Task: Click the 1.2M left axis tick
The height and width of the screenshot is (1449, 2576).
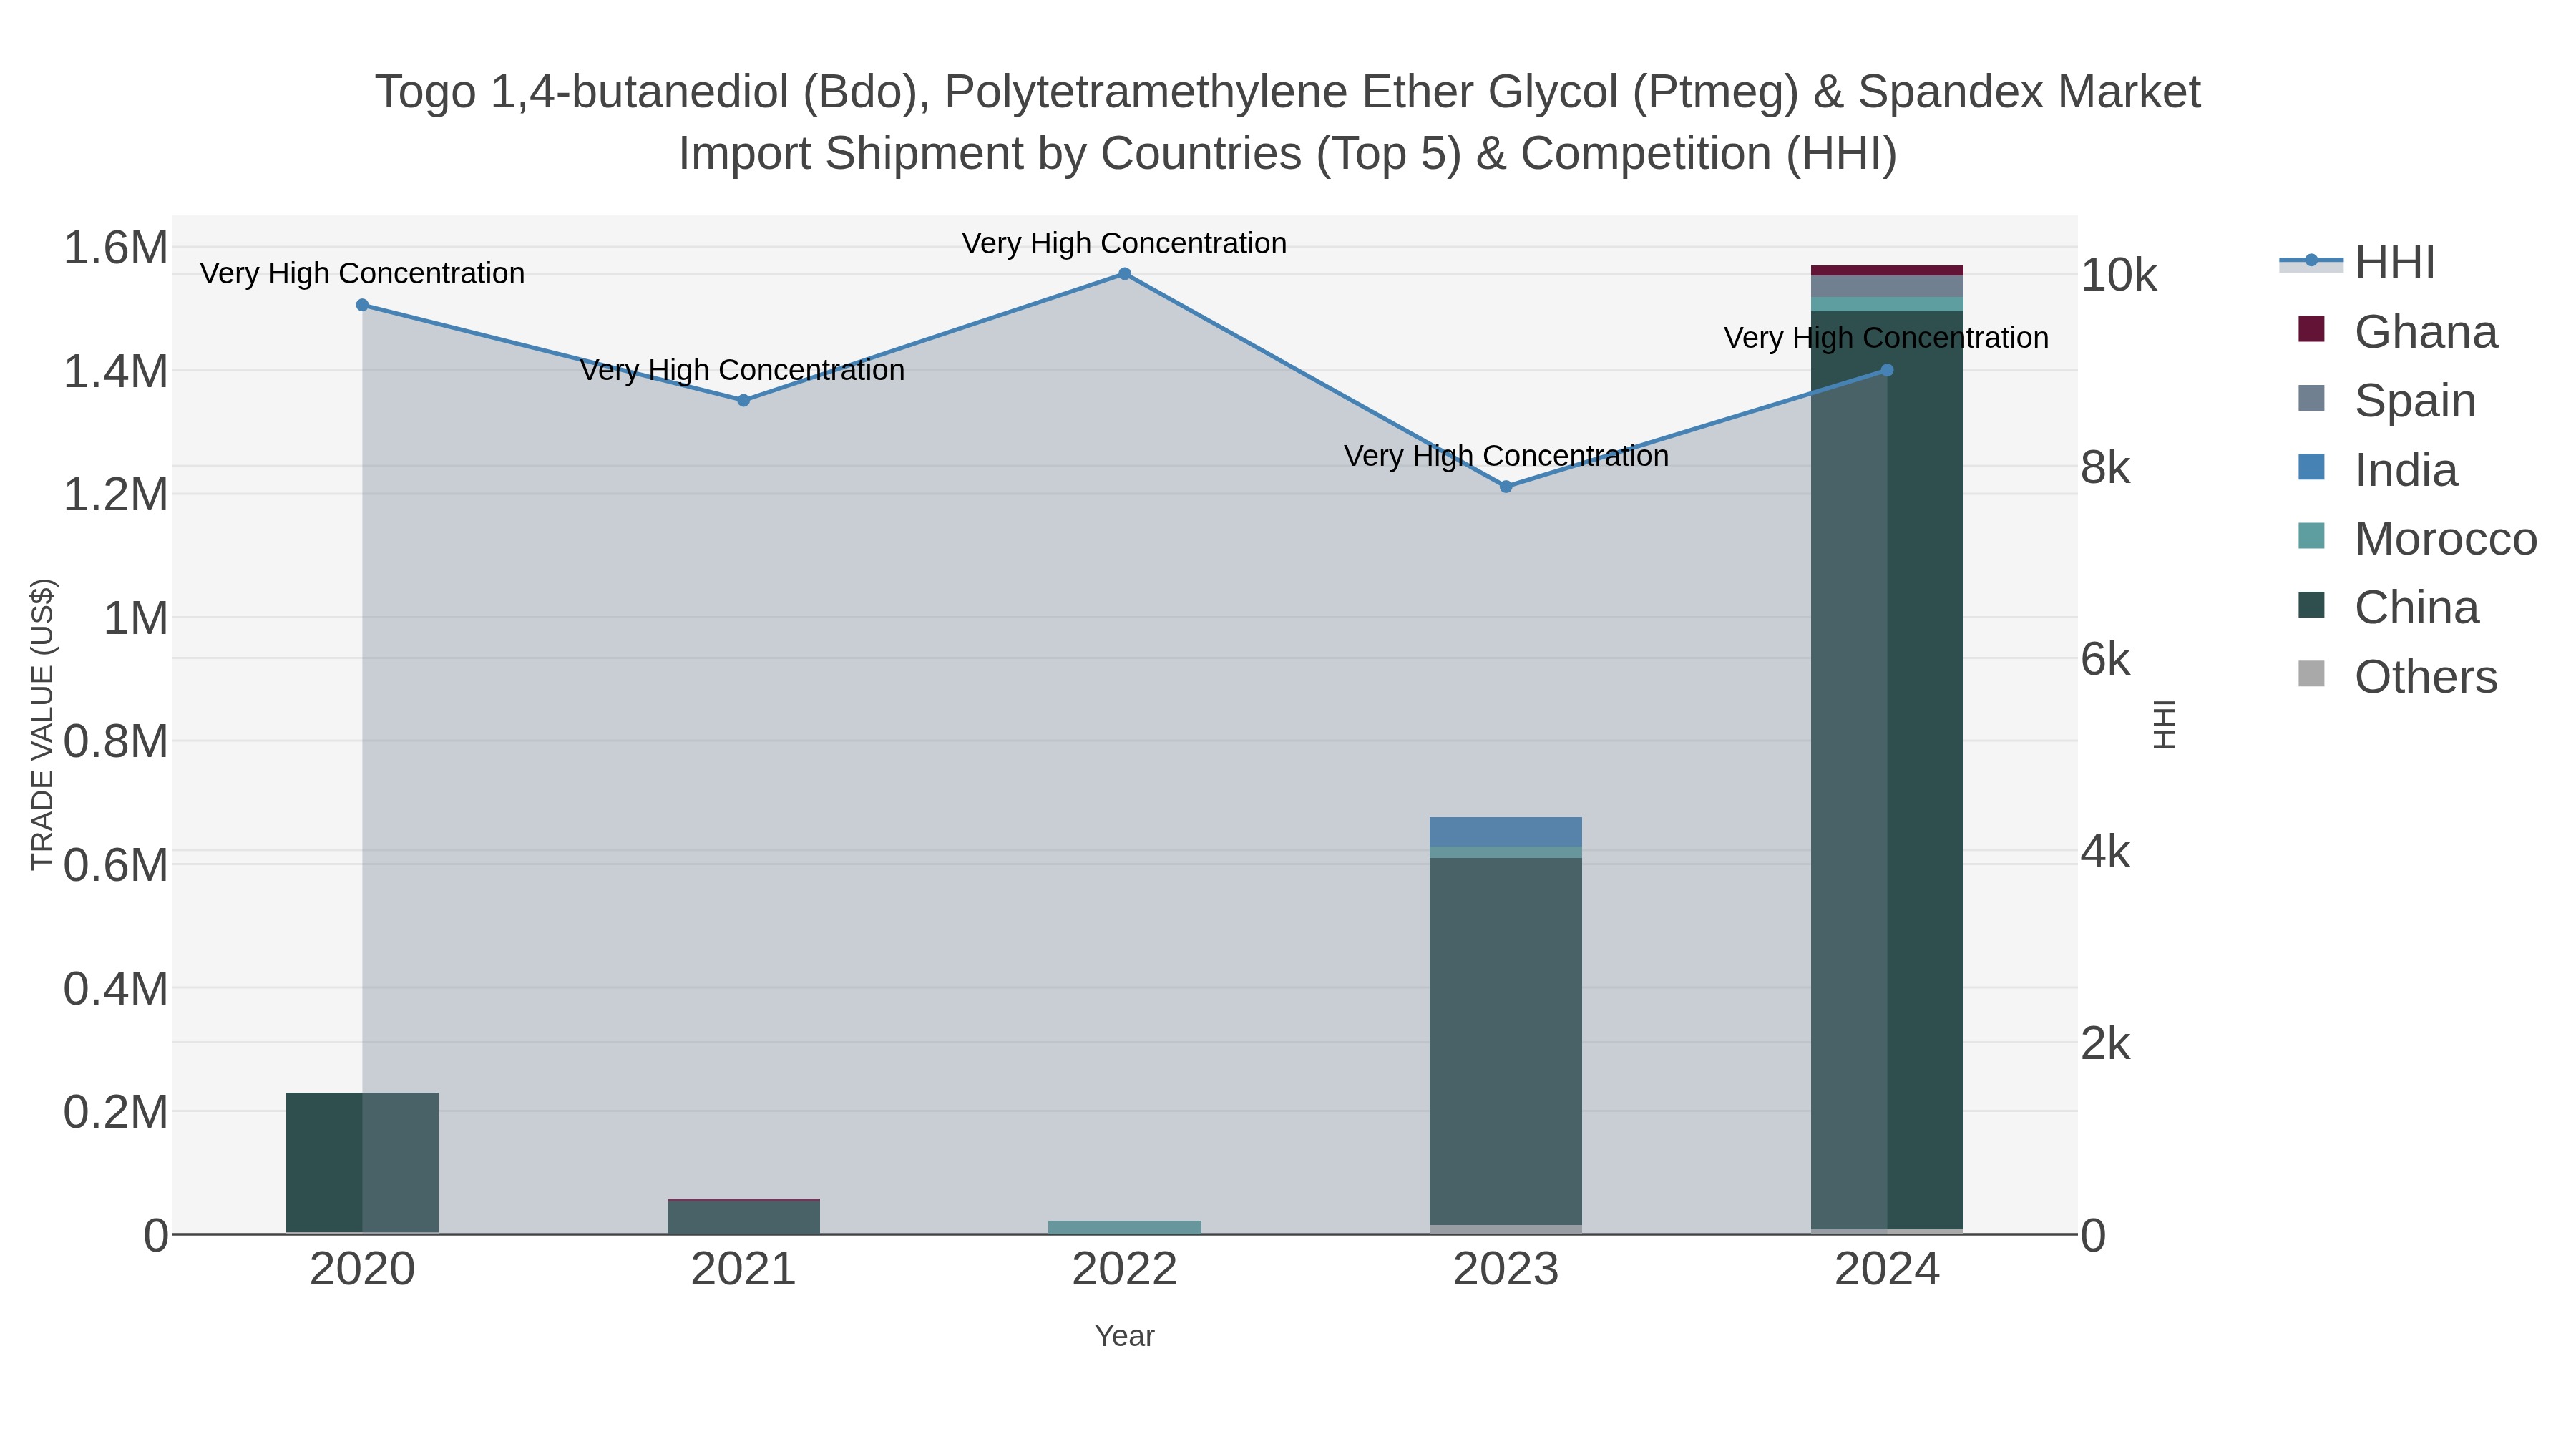Action: 116,495
